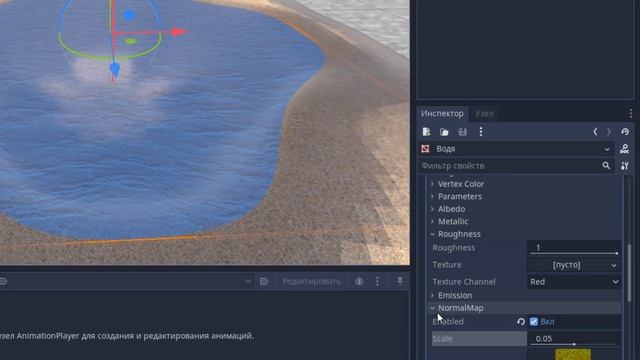Open Texture Channel Red dropdown
Viewport: 640px width, 360px height.
[573, 282]
